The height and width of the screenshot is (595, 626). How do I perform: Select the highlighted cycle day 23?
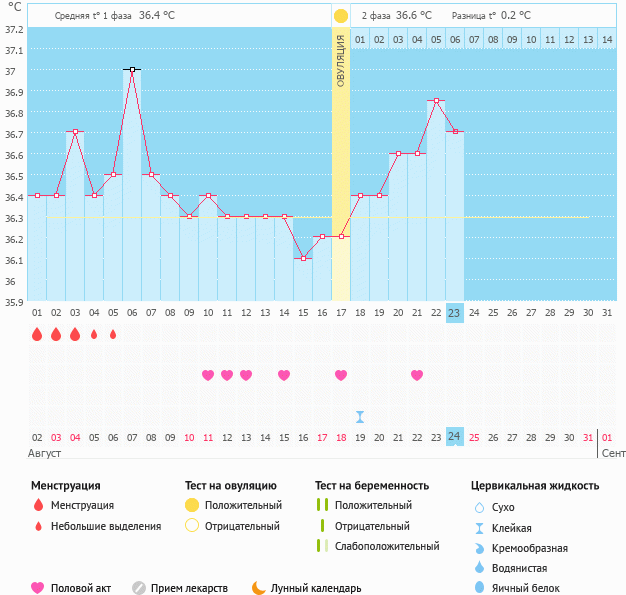[454, 312]
